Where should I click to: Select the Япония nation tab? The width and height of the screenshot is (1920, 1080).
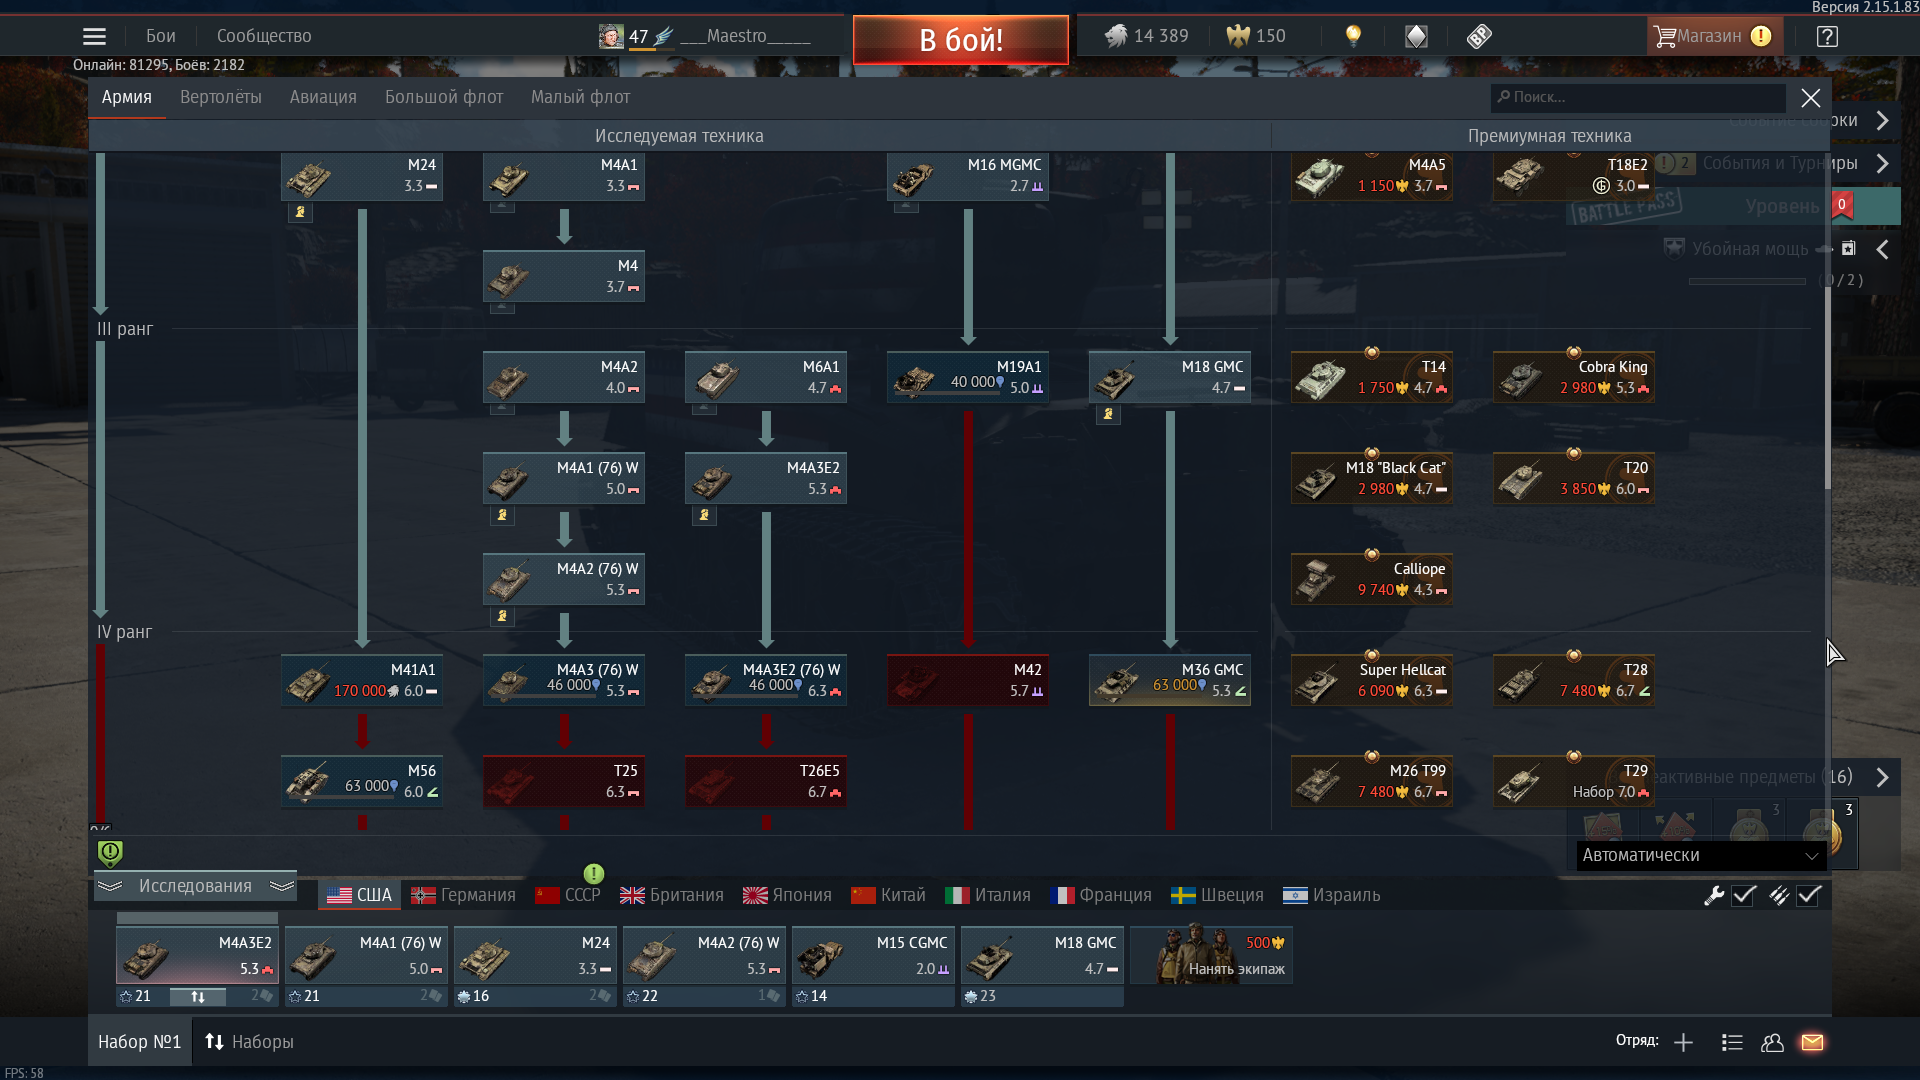(787, 895)
